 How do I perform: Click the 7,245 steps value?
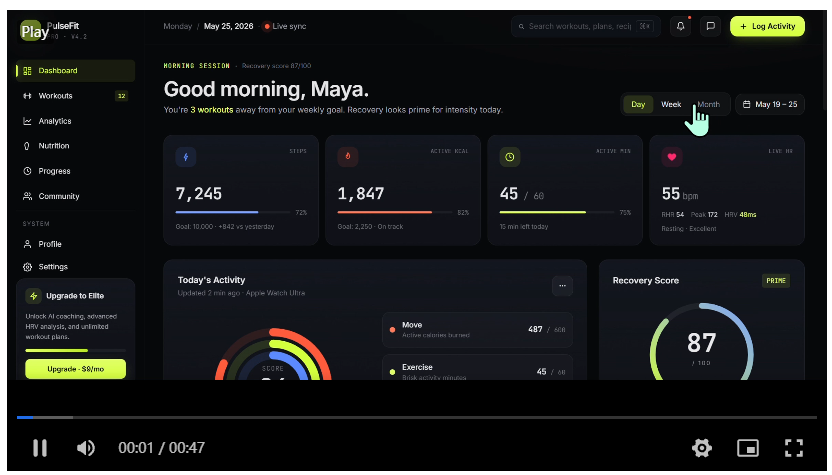coord(199,194)
